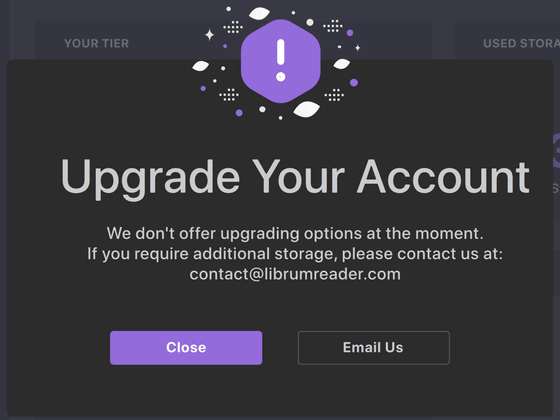Screen dimensions: 560x420
Task: Click the white leaf left of the hexagon
Action: 200,66
